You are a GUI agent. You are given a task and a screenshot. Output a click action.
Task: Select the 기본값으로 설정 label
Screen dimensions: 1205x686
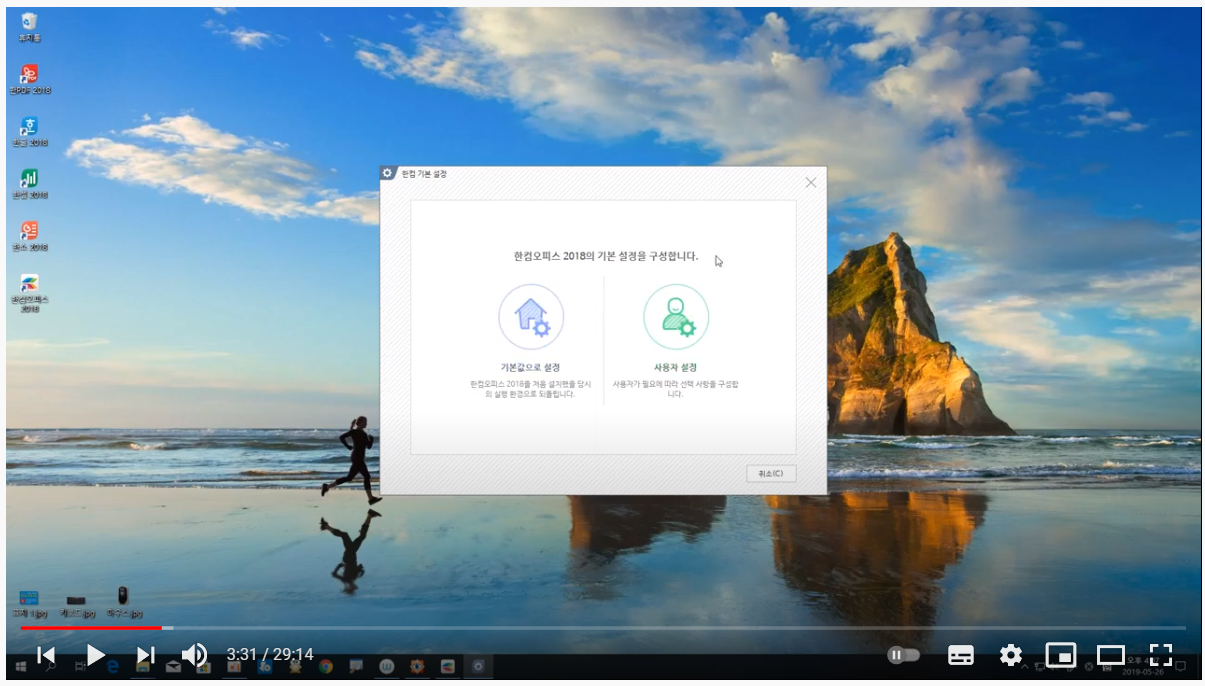[531, 367]
